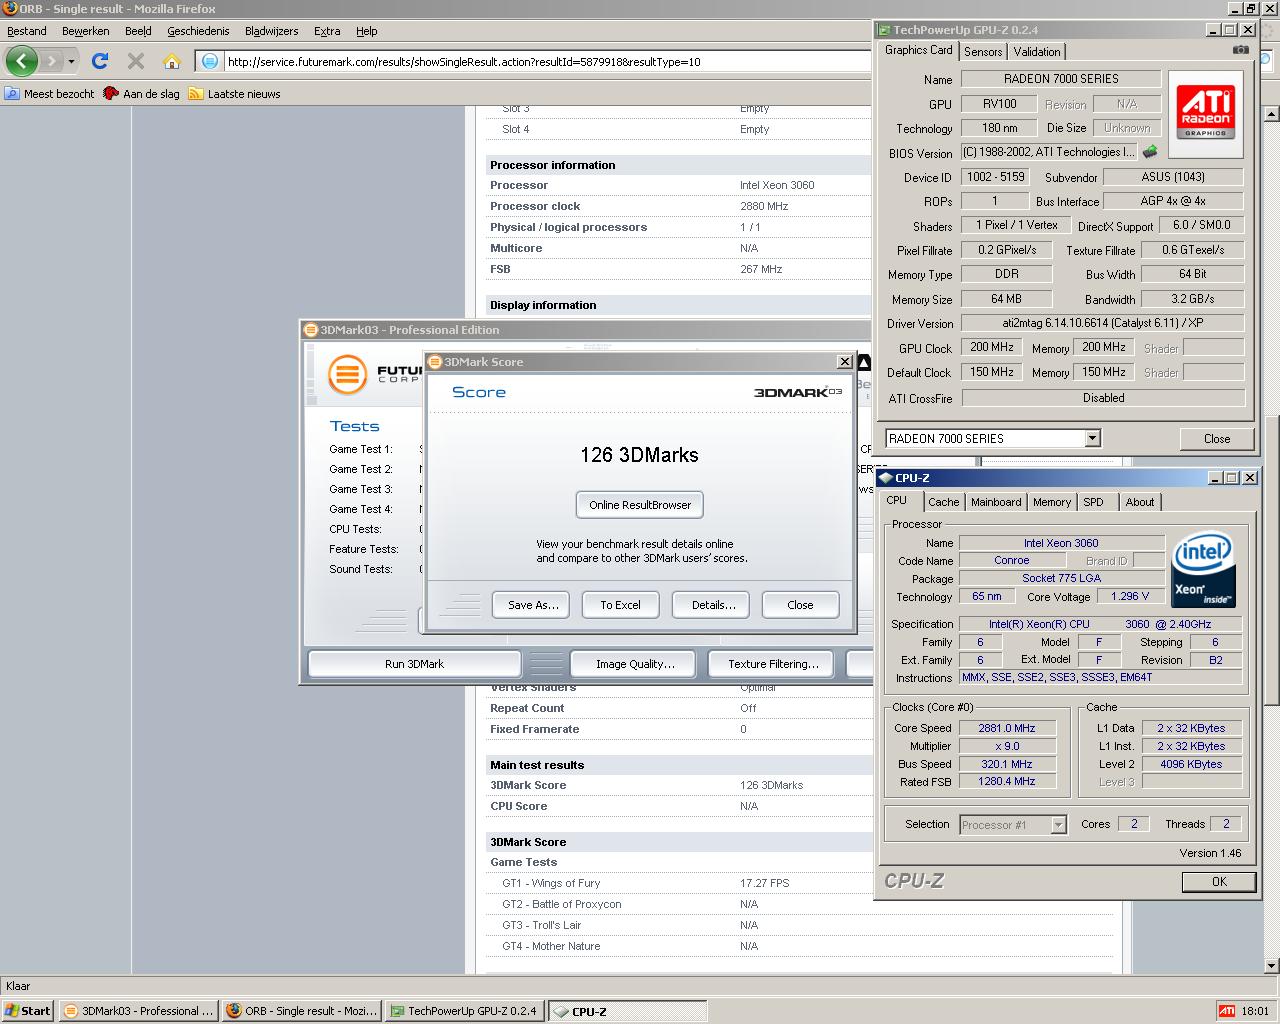
Task: Click the 3DMark Score dialog title icon
Action: (436, 362)
